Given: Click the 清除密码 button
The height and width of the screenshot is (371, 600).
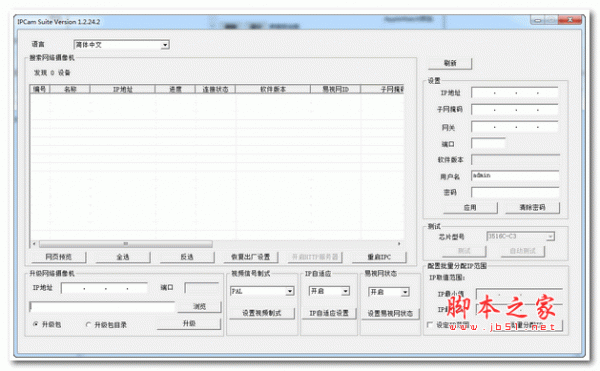Looking at the screenshot, I should tap(532, 208).
